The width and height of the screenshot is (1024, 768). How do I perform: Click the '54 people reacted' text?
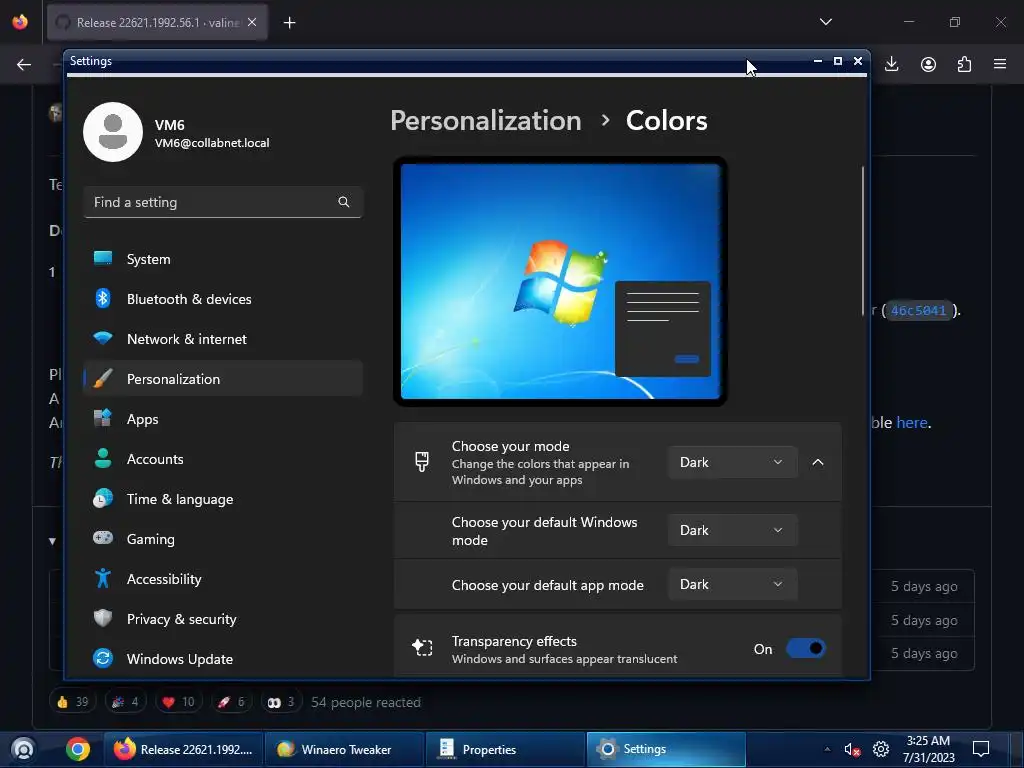tap(366, 702)
